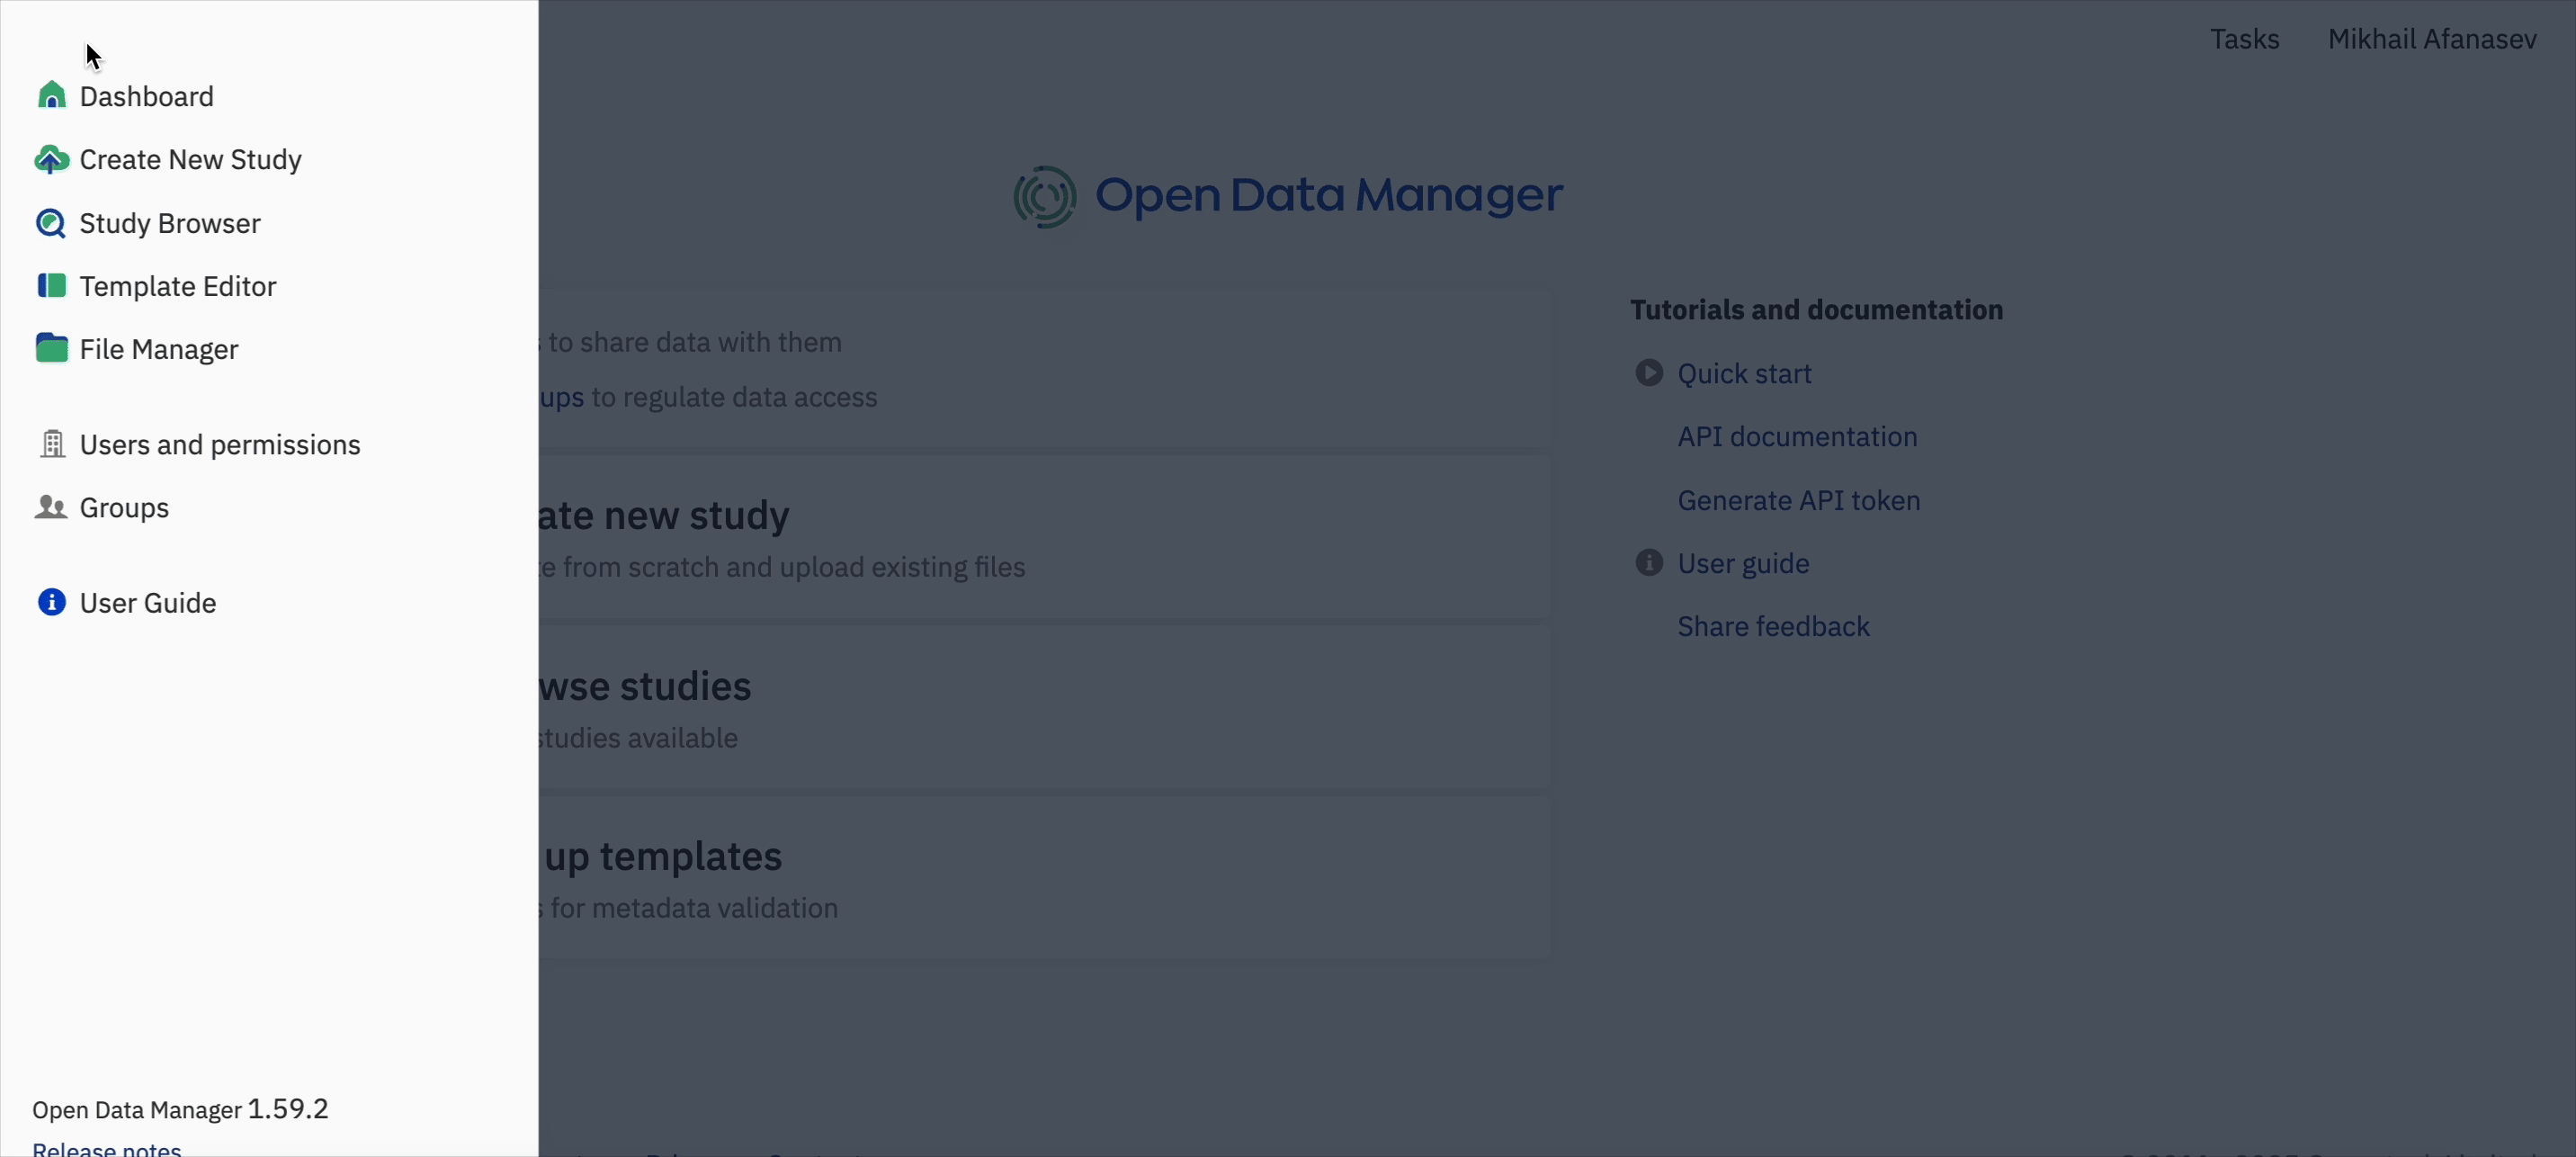Open File Manager from the sidebar
The width and height of the screenshot is (2576, 1157).
(x=159, y=349)
